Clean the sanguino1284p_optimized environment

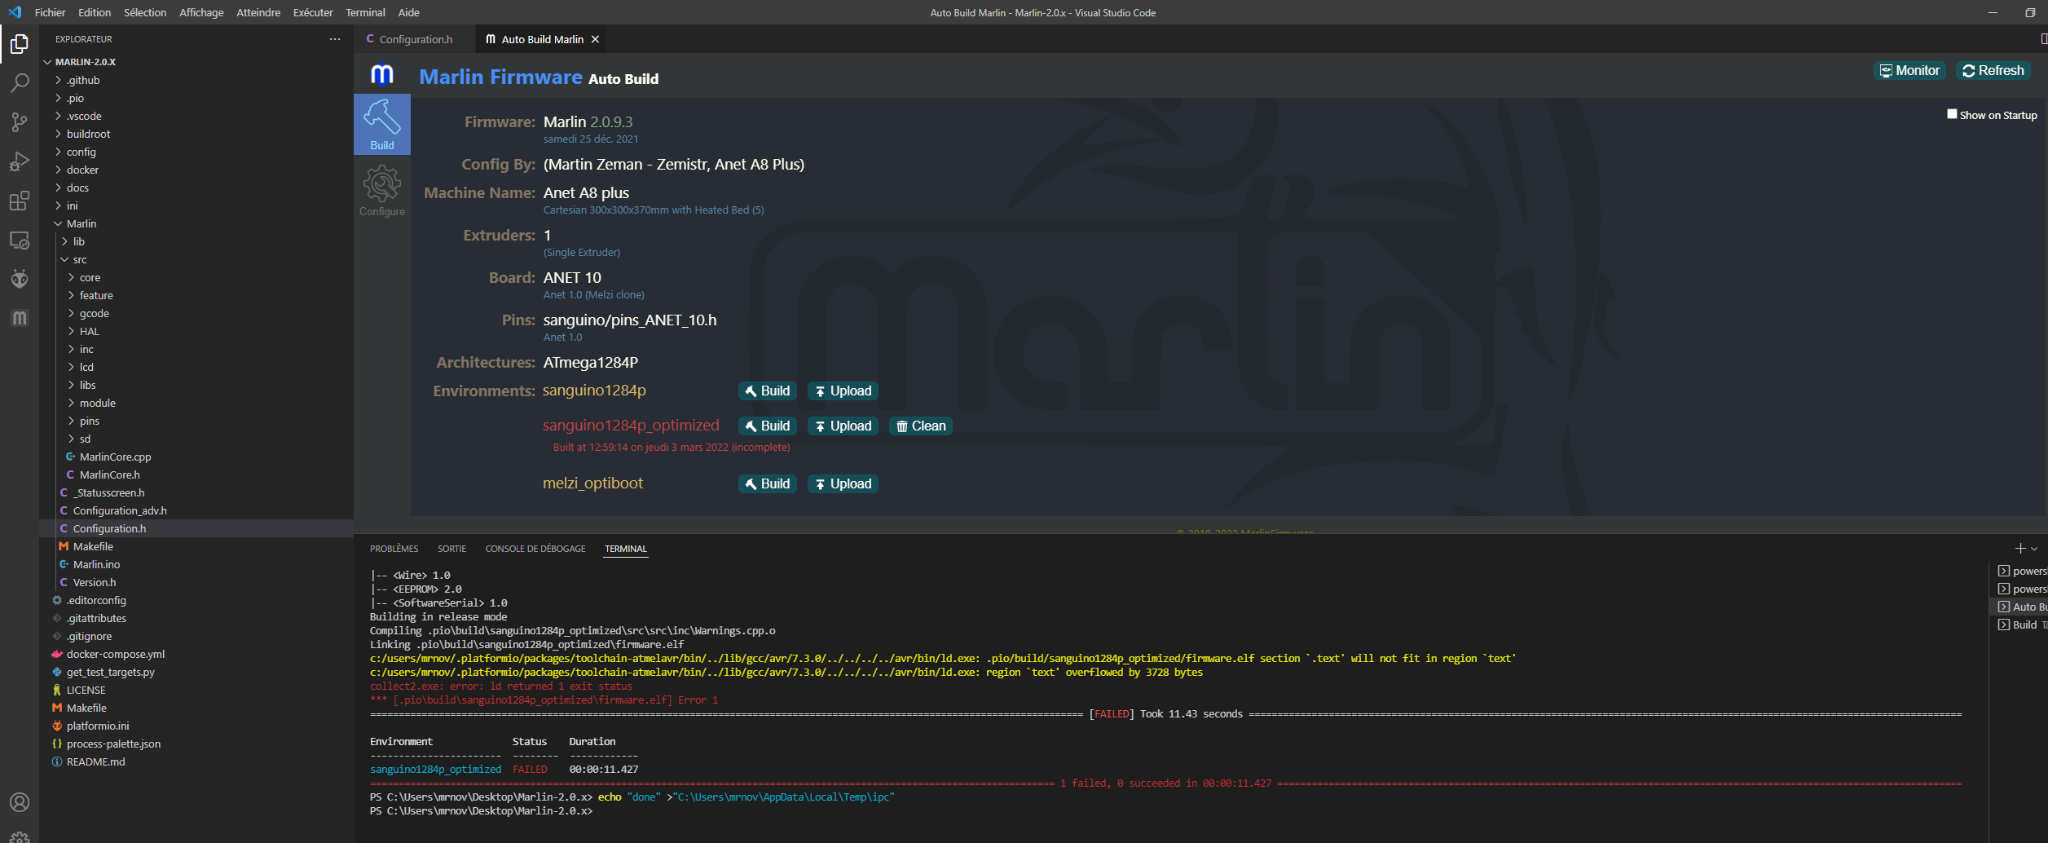(x=921, y=426)
